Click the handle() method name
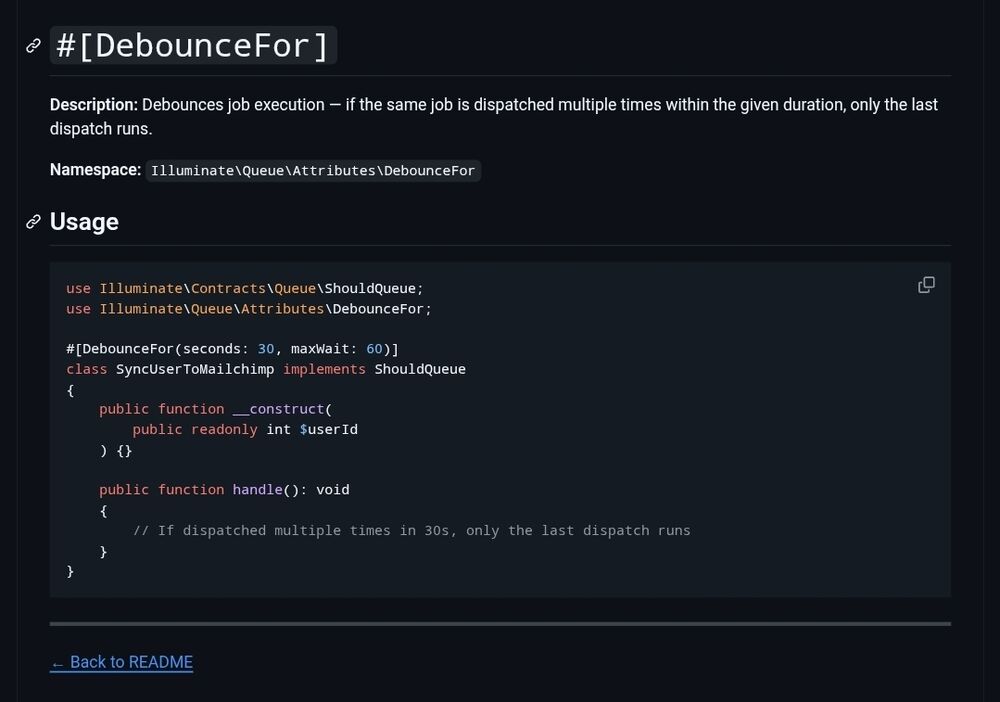1000x702 pixels. coord(258,490)
